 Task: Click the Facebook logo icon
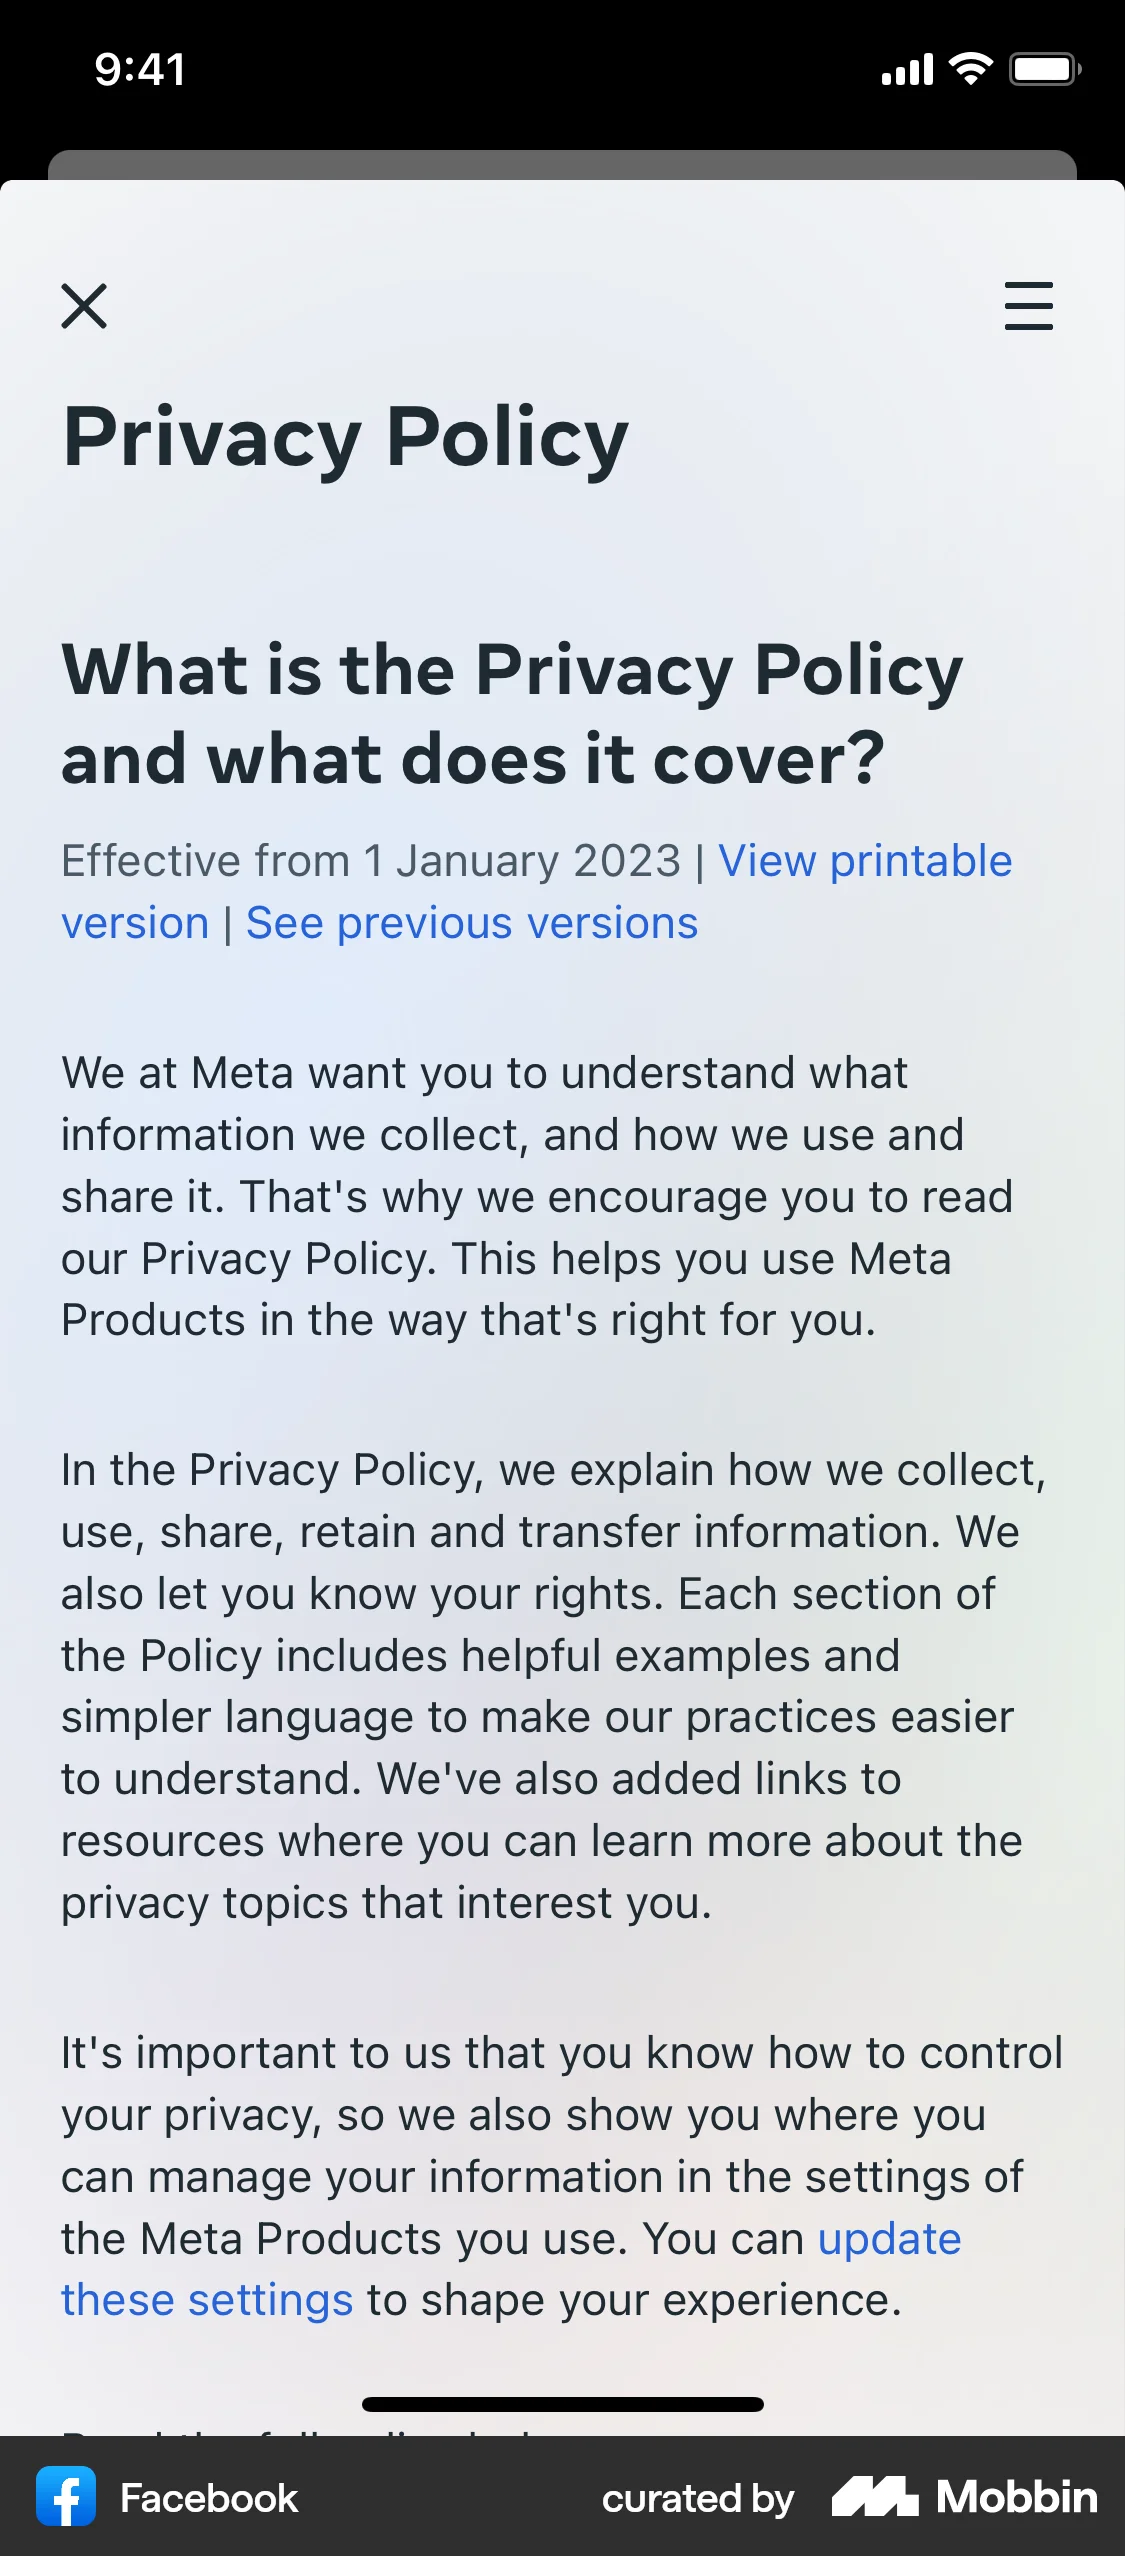67,2497
